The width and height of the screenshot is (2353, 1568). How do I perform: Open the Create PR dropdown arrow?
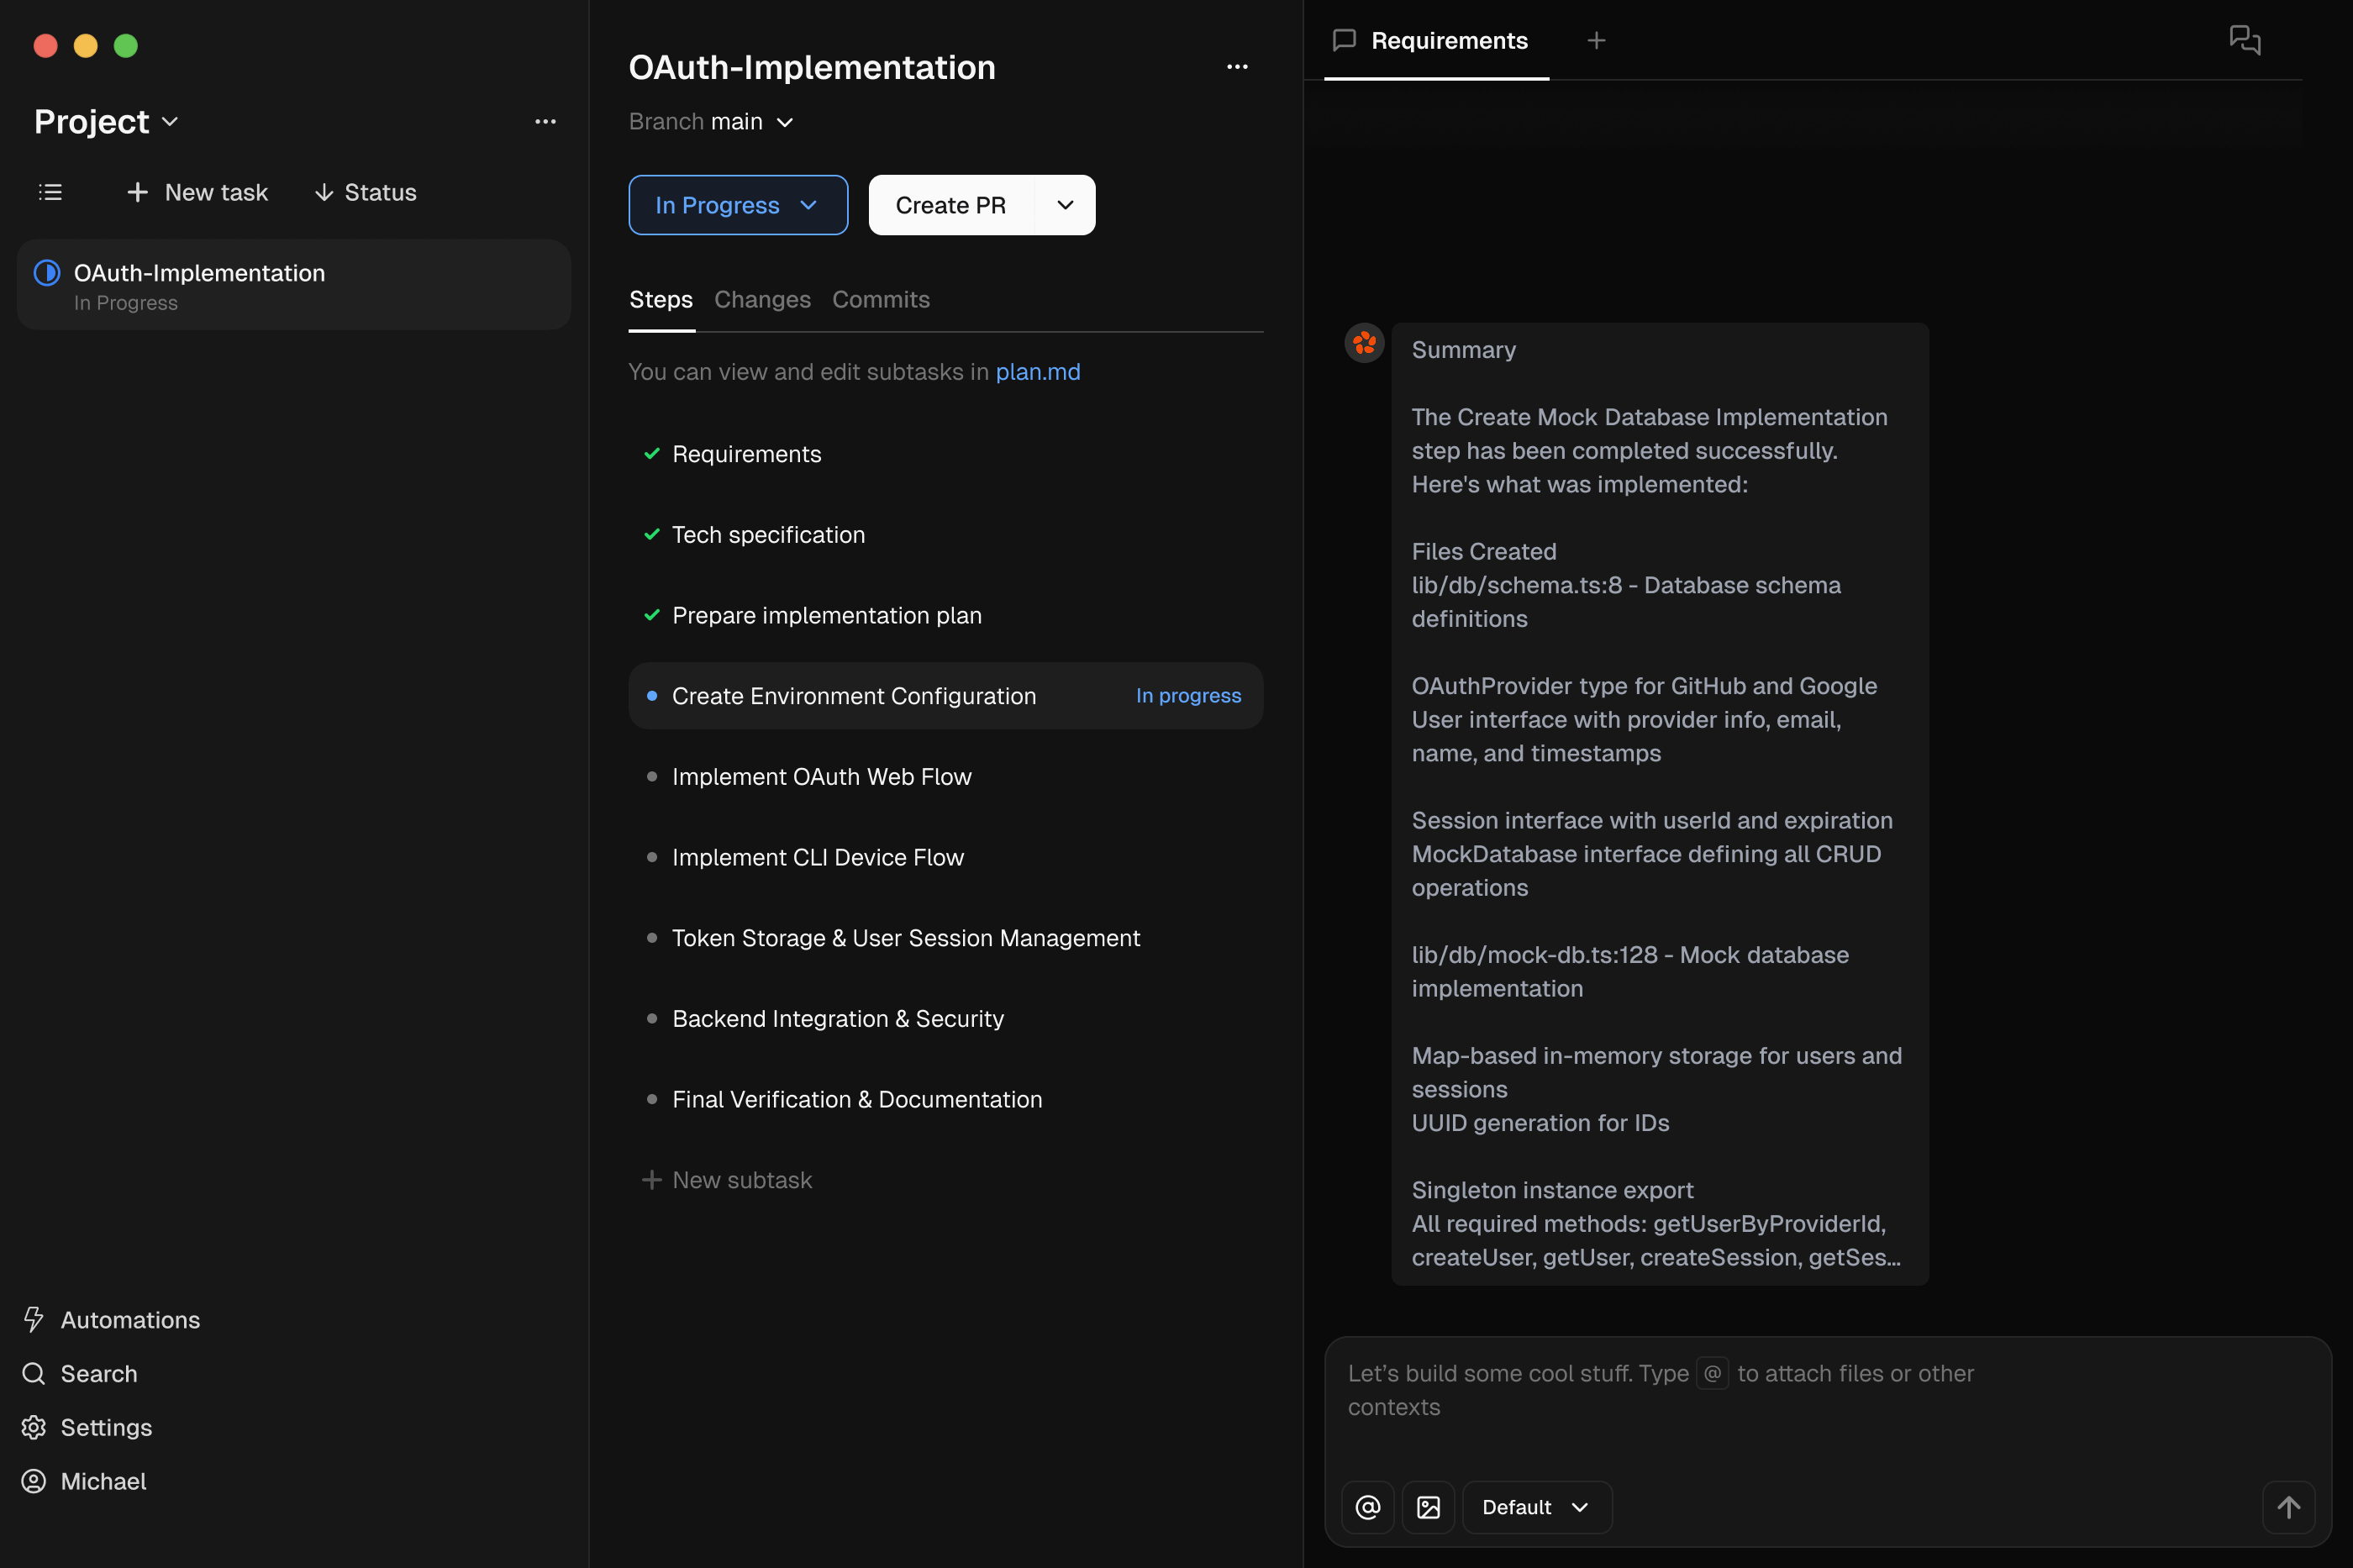(x=1065, y=205)
